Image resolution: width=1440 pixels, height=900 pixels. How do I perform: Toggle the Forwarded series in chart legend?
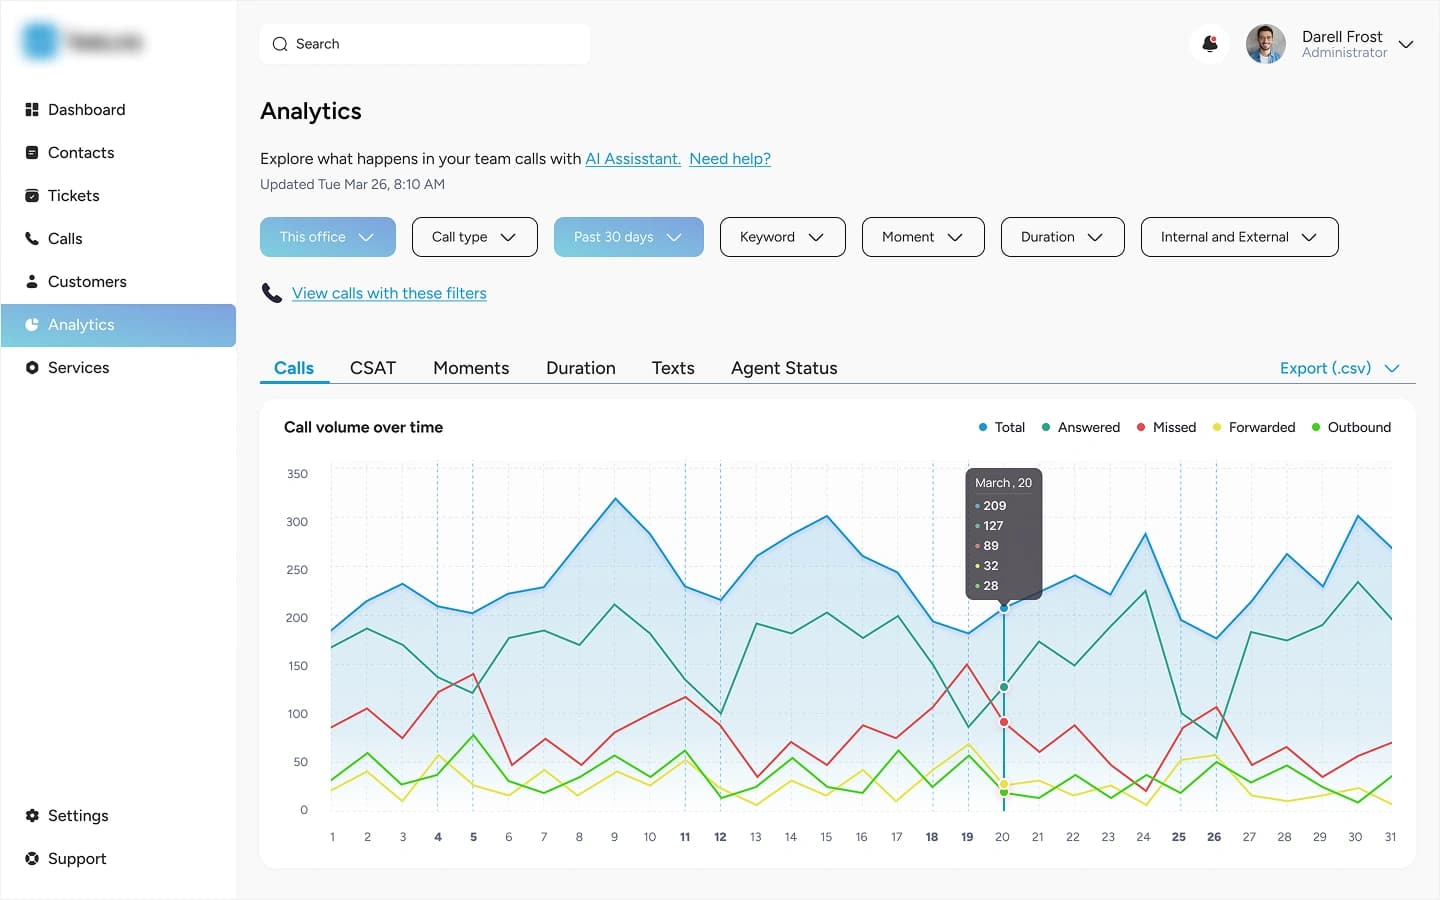click(1254, 428)
